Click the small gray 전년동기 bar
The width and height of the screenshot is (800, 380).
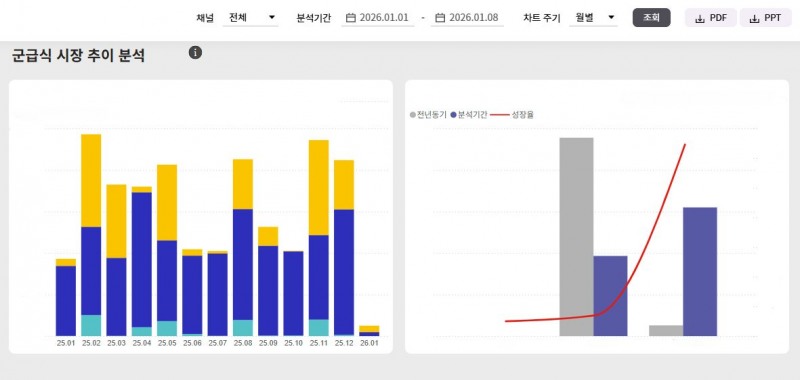pyautogui.click(x=666, y=331)
